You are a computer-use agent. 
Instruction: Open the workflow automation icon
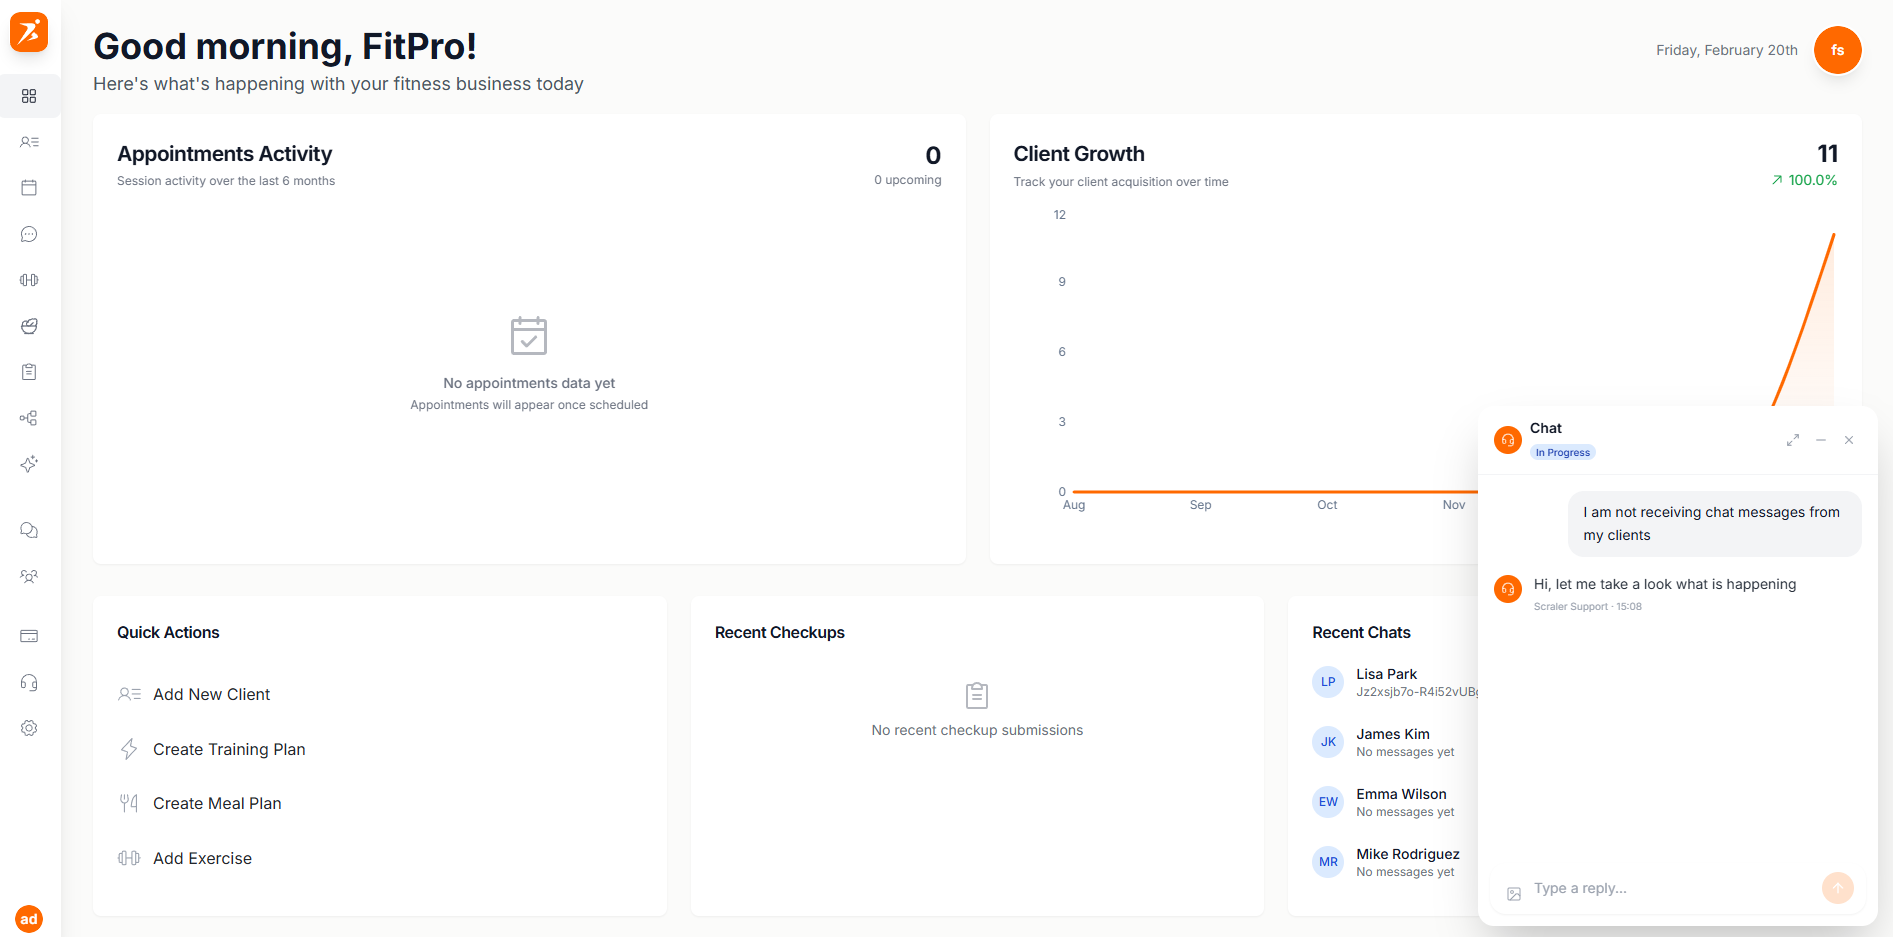coord(29,417)
